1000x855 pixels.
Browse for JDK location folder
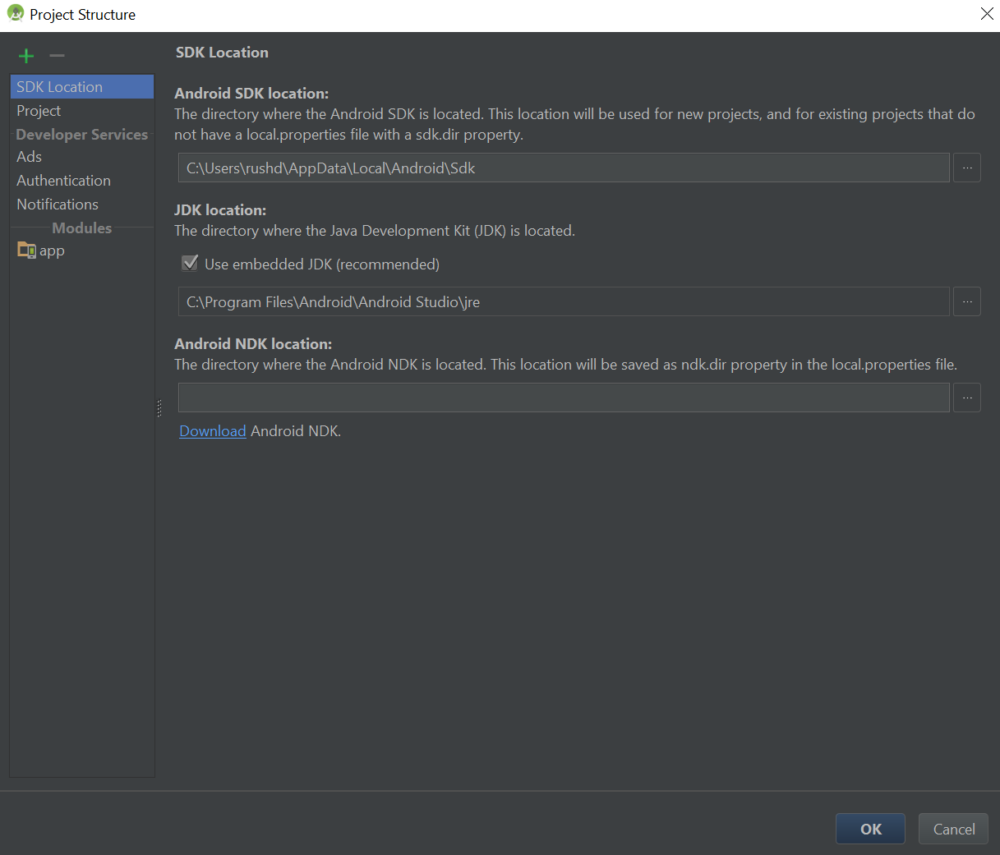pyautogui.click(x=966, y=301)
